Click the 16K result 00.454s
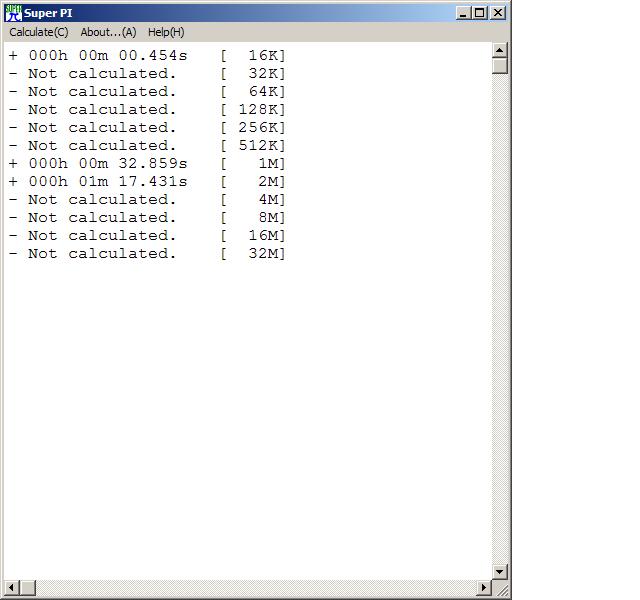Image resolution: width=640 pixels, height=600 pixels. [147, 56]
